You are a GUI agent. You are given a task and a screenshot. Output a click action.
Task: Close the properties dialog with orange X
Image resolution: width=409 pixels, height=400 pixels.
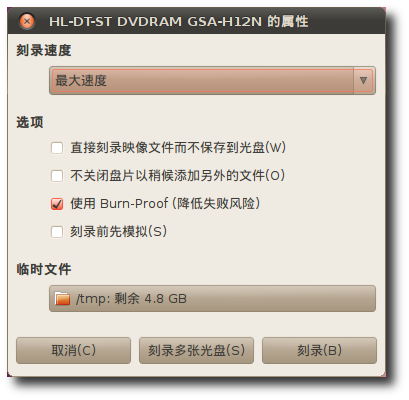(27, 22)
